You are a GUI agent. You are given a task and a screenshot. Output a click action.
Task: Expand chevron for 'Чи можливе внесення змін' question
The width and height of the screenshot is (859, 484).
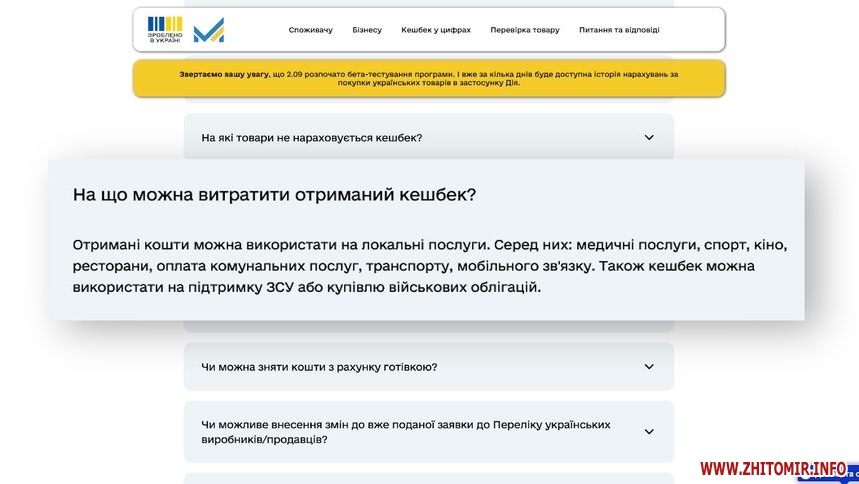click(x=649, y=432)
